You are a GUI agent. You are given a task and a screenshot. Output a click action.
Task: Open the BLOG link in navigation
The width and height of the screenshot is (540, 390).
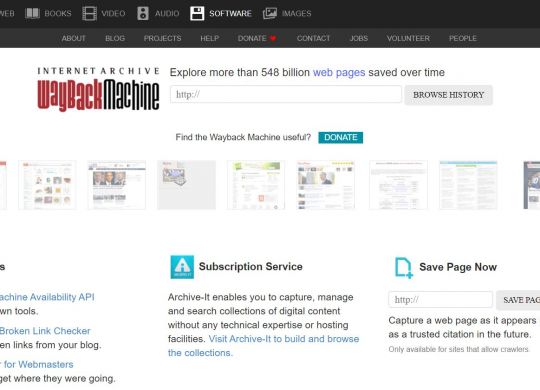(115, 38)
